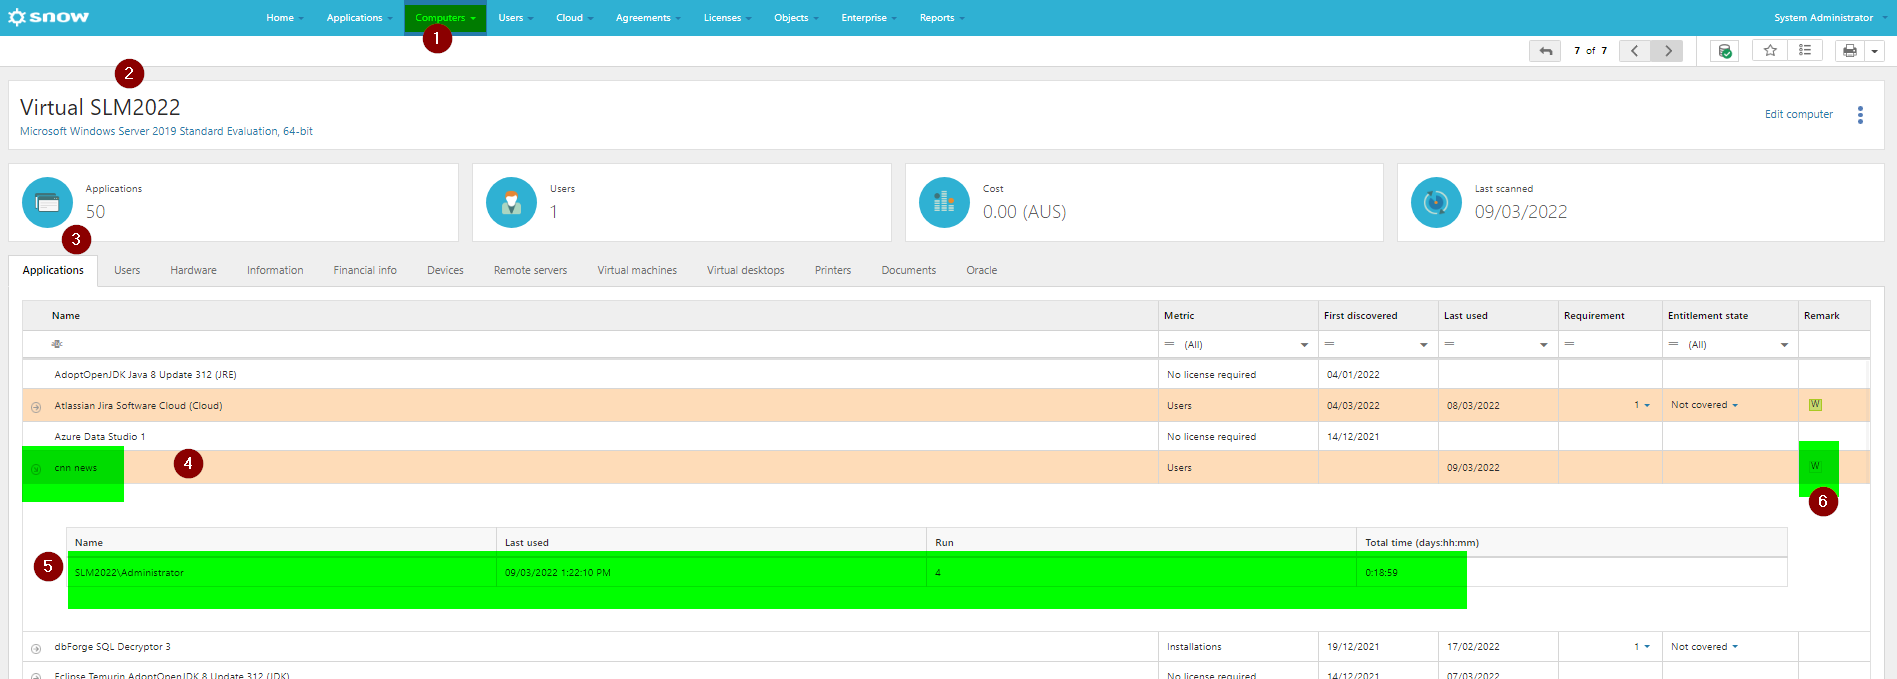The width and height of the screenshot is (1897, 679).
Task: Open the three-dot more options menu
Action: [x=1860, y=115]
